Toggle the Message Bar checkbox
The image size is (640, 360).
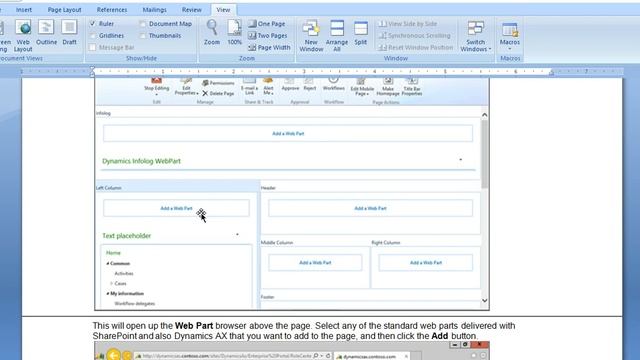pyautogui.click(x=93, y=47)
